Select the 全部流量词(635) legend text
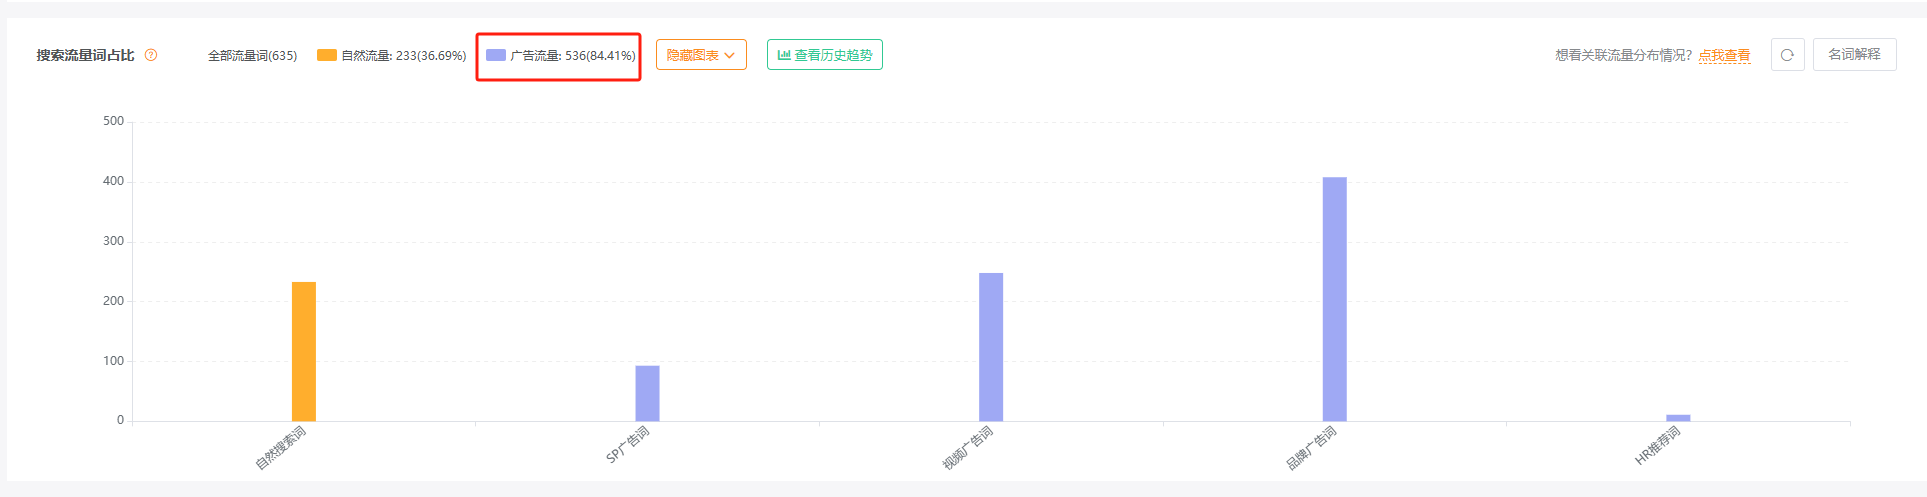Screen dimensions: 1927x497 [252, 56]
